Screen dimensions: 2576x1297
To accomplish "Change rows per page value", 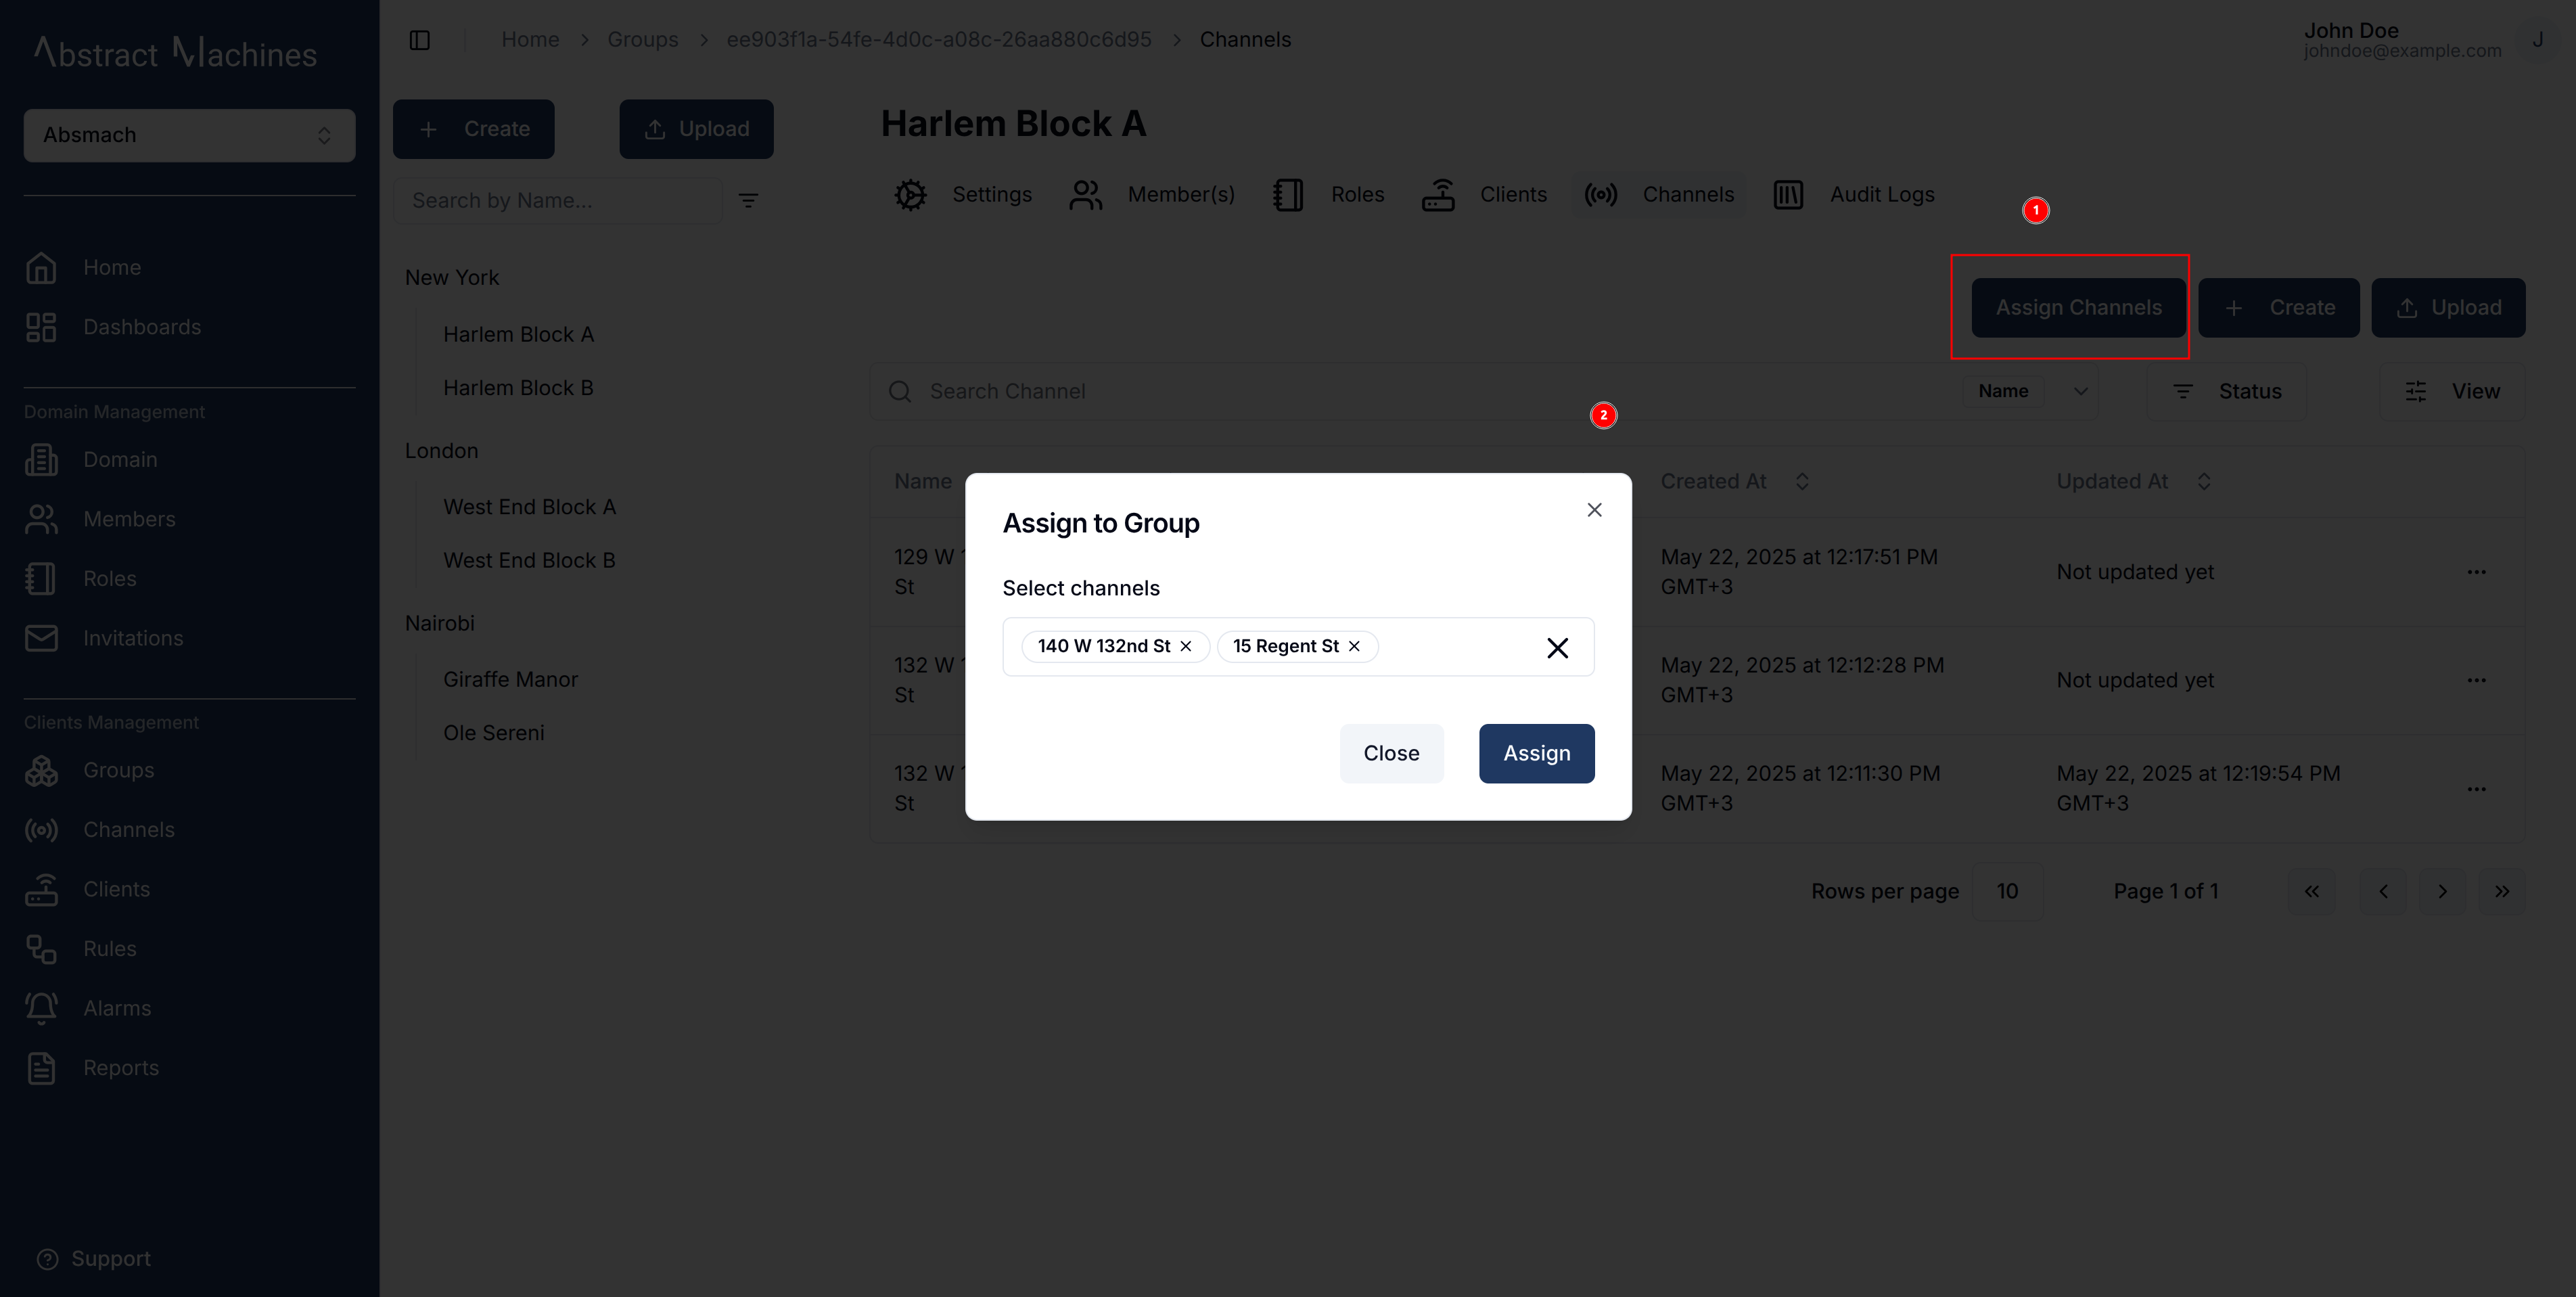I will point(2008,891).
